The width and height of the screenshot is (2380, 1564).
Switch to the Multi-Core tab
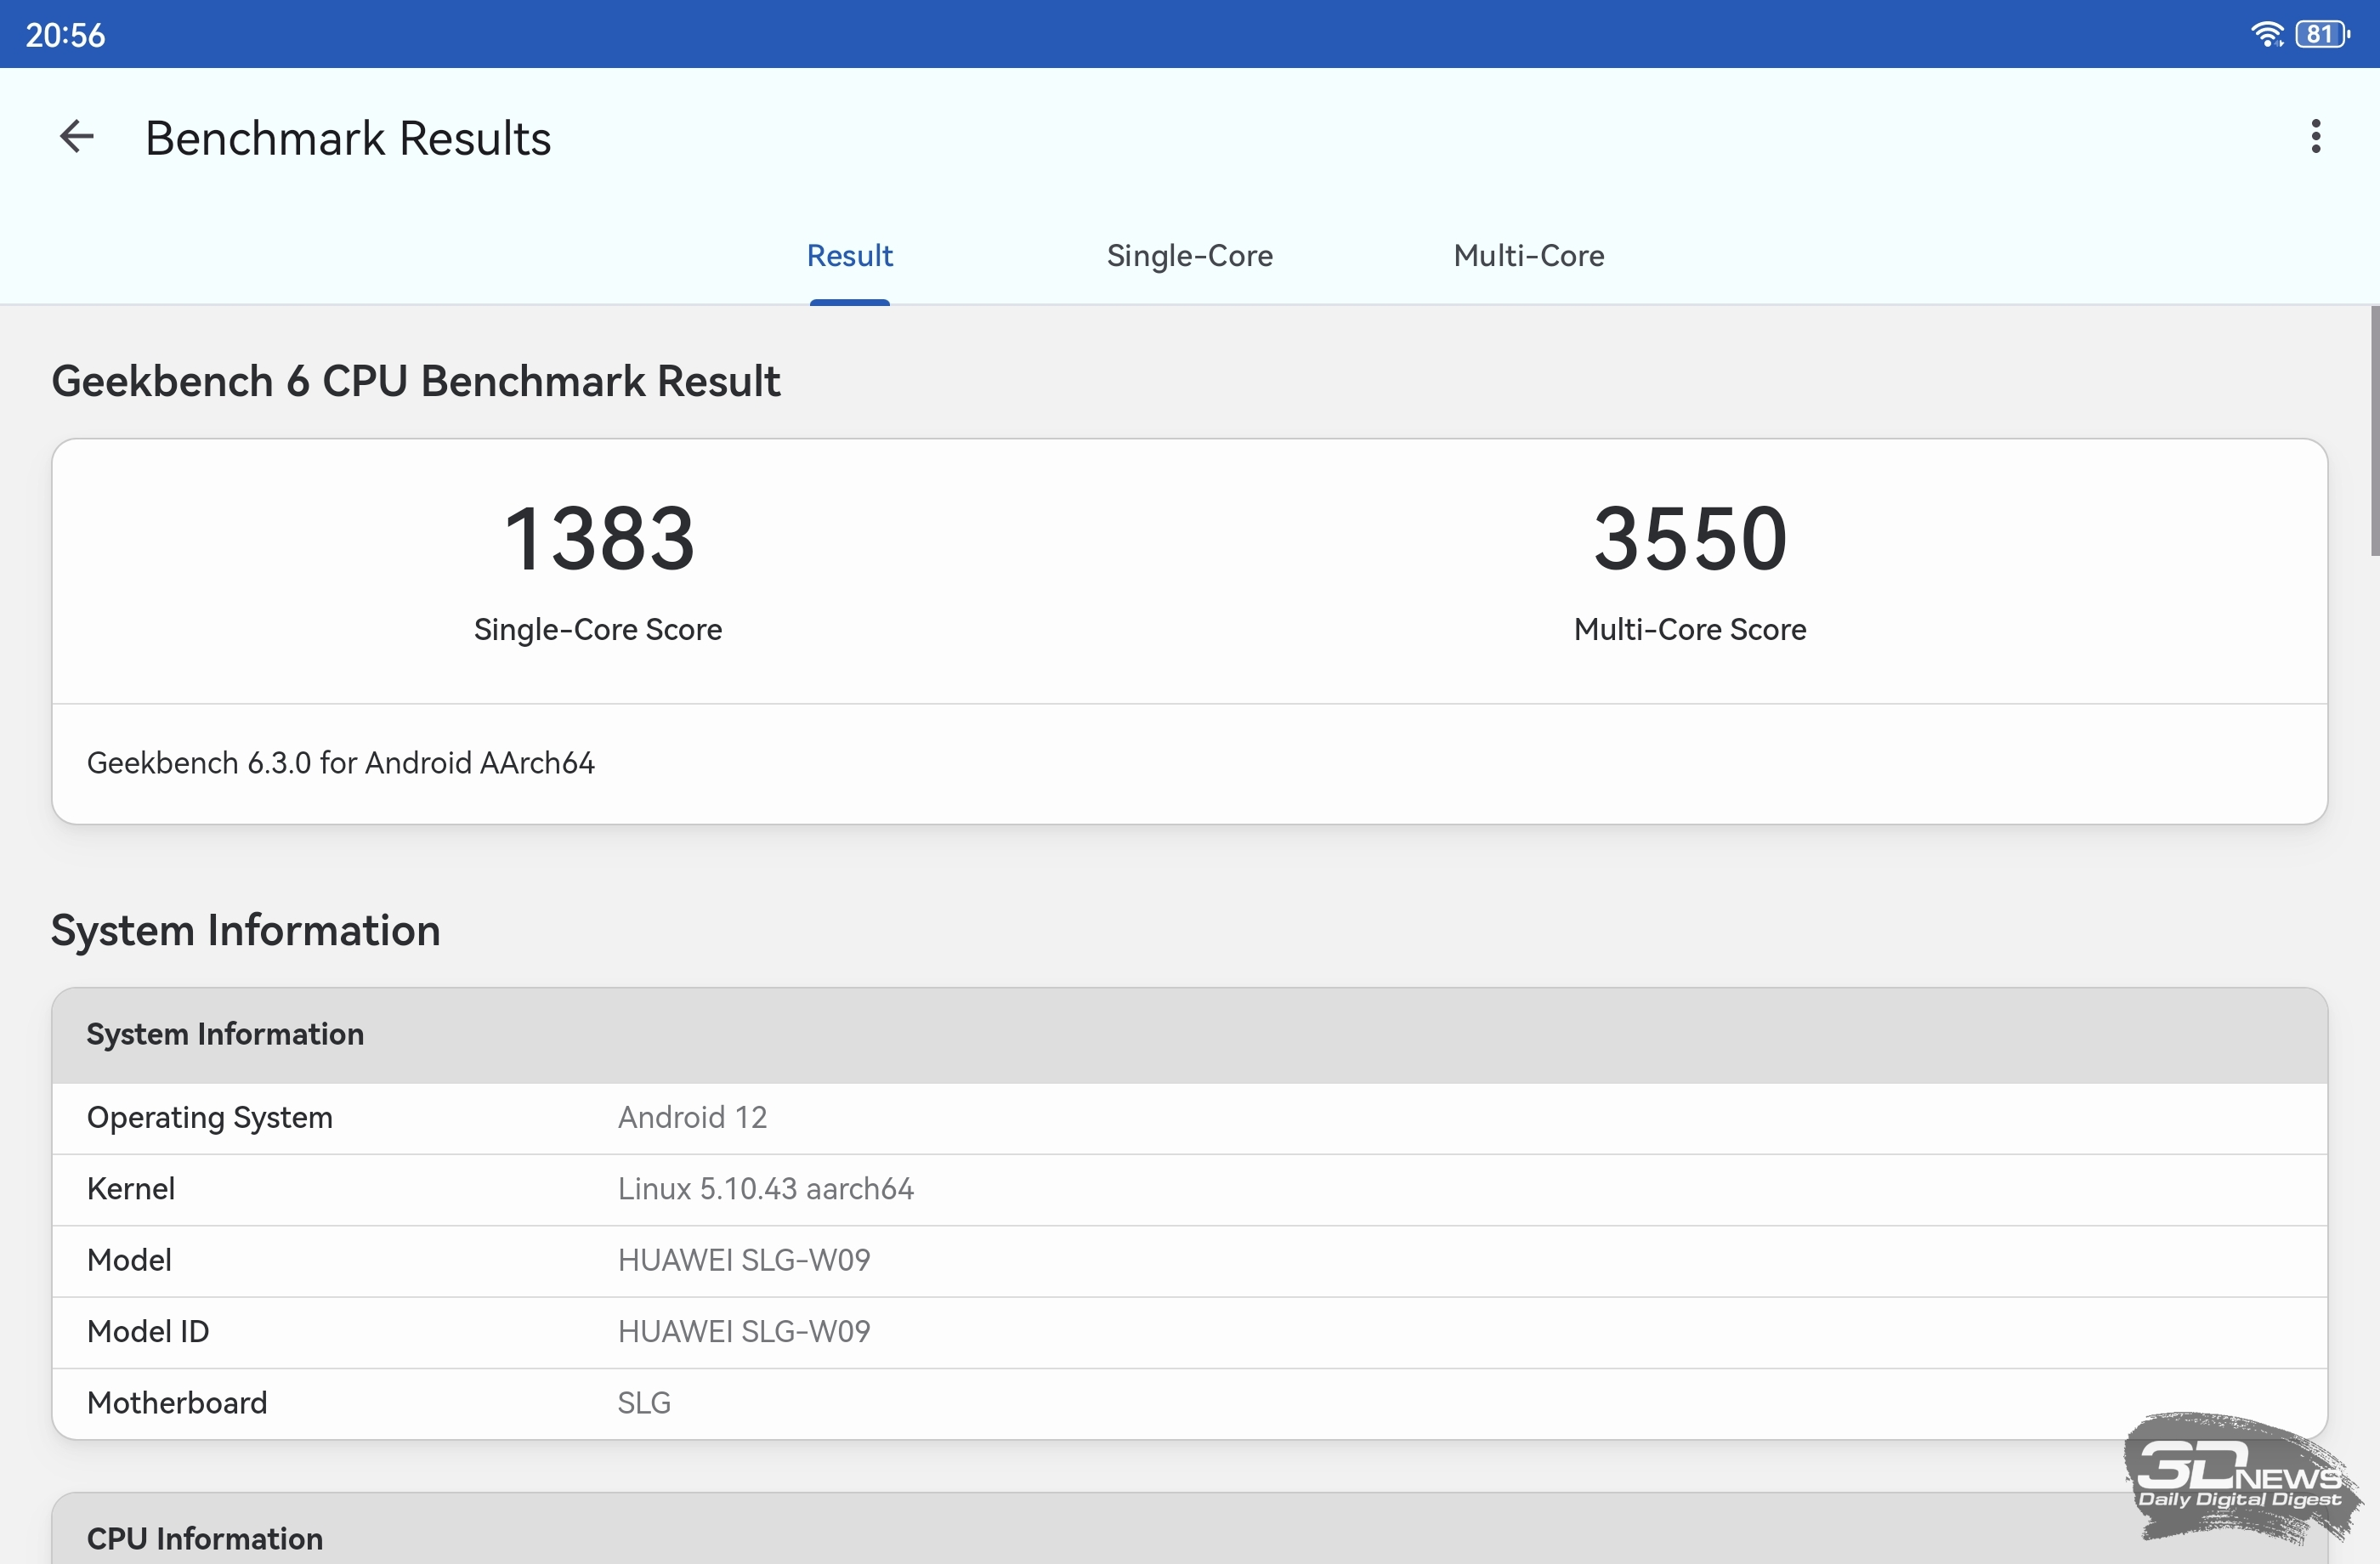[x=1528, y=256]
